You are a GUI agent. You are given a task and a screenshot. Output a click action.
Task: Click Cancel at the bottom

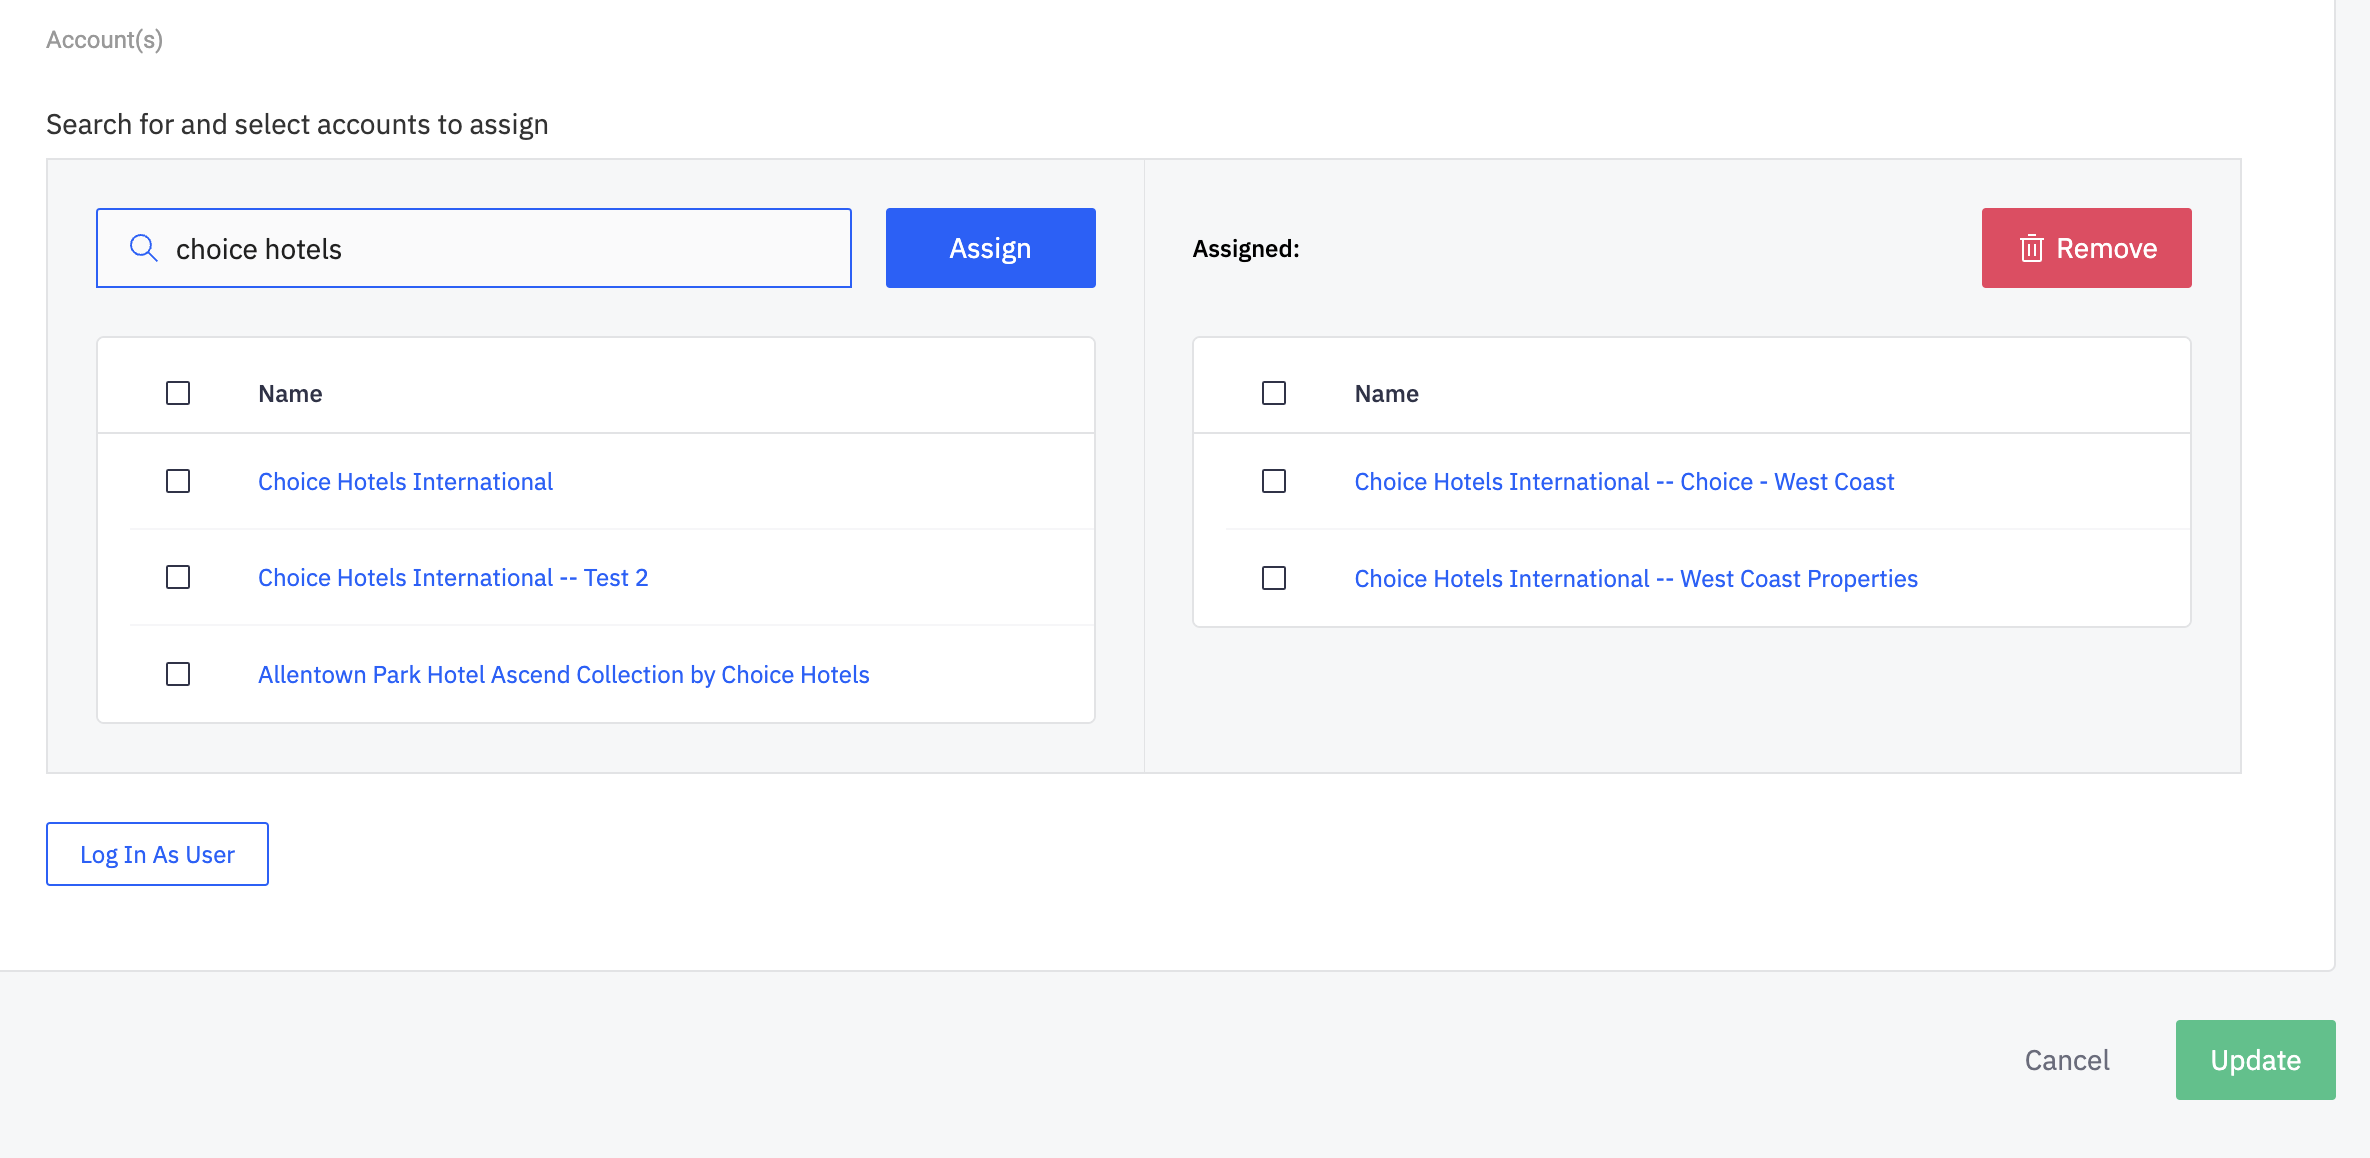coord(2067,1060)
